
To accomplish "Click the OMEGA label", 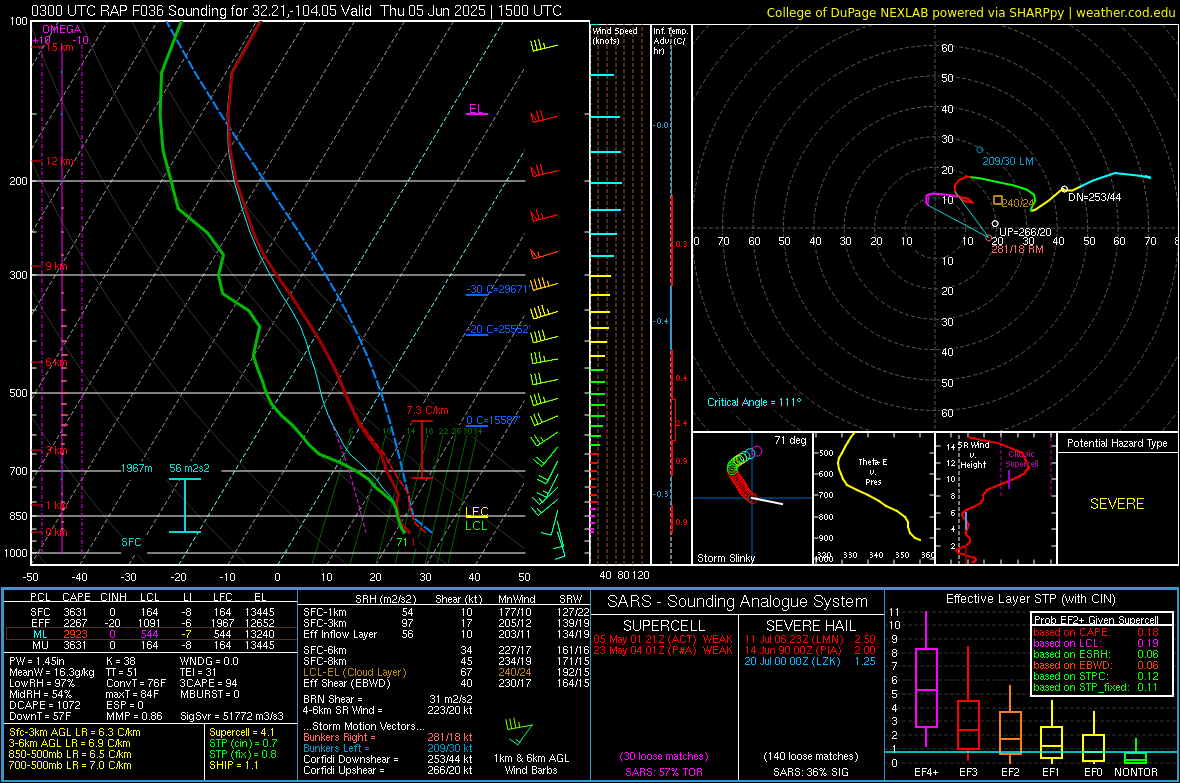I will click(62, 29).
